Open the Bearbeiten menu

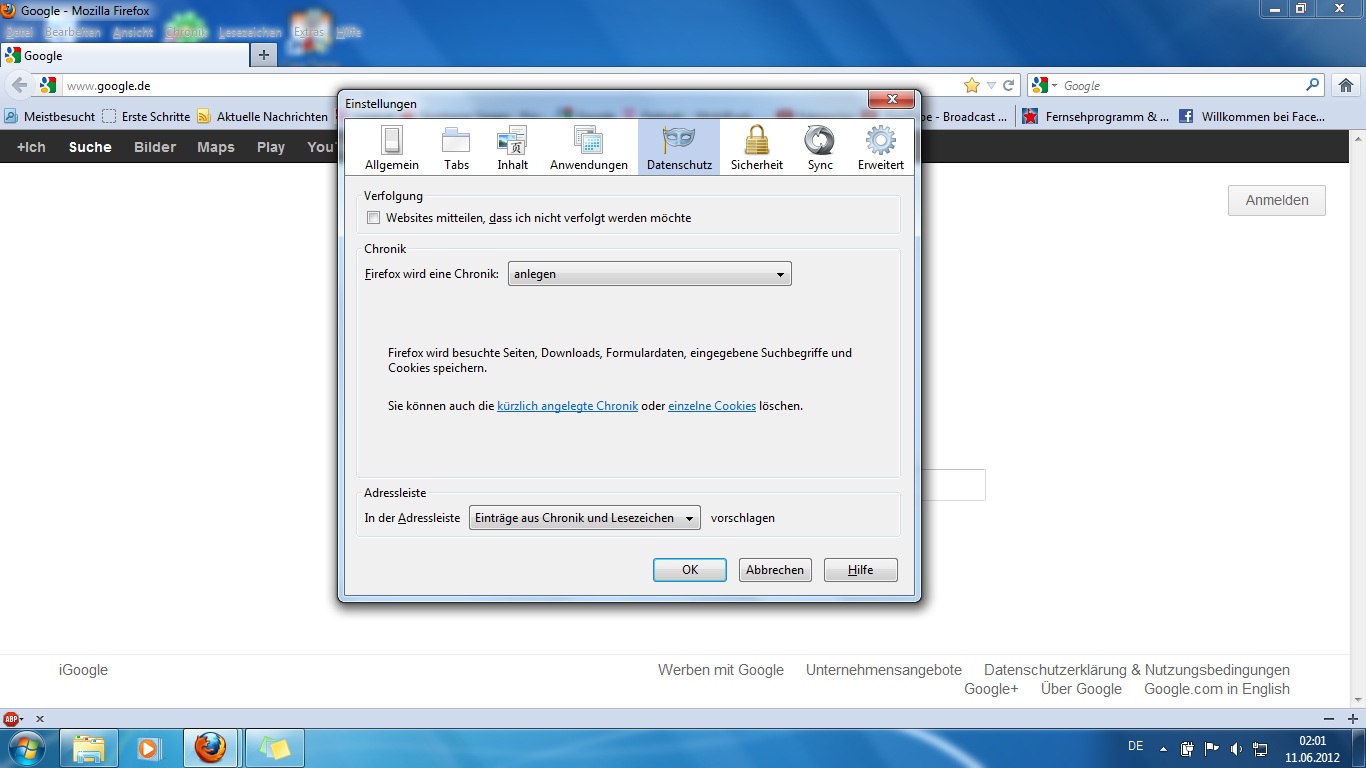[x=72, y=32]
